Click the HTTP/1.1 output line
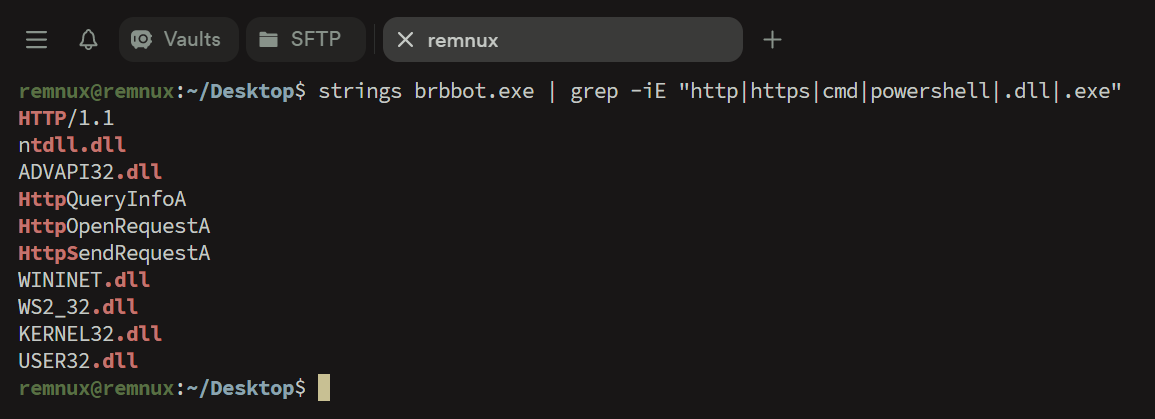1155x419 pixels. [x=66, y=118]
